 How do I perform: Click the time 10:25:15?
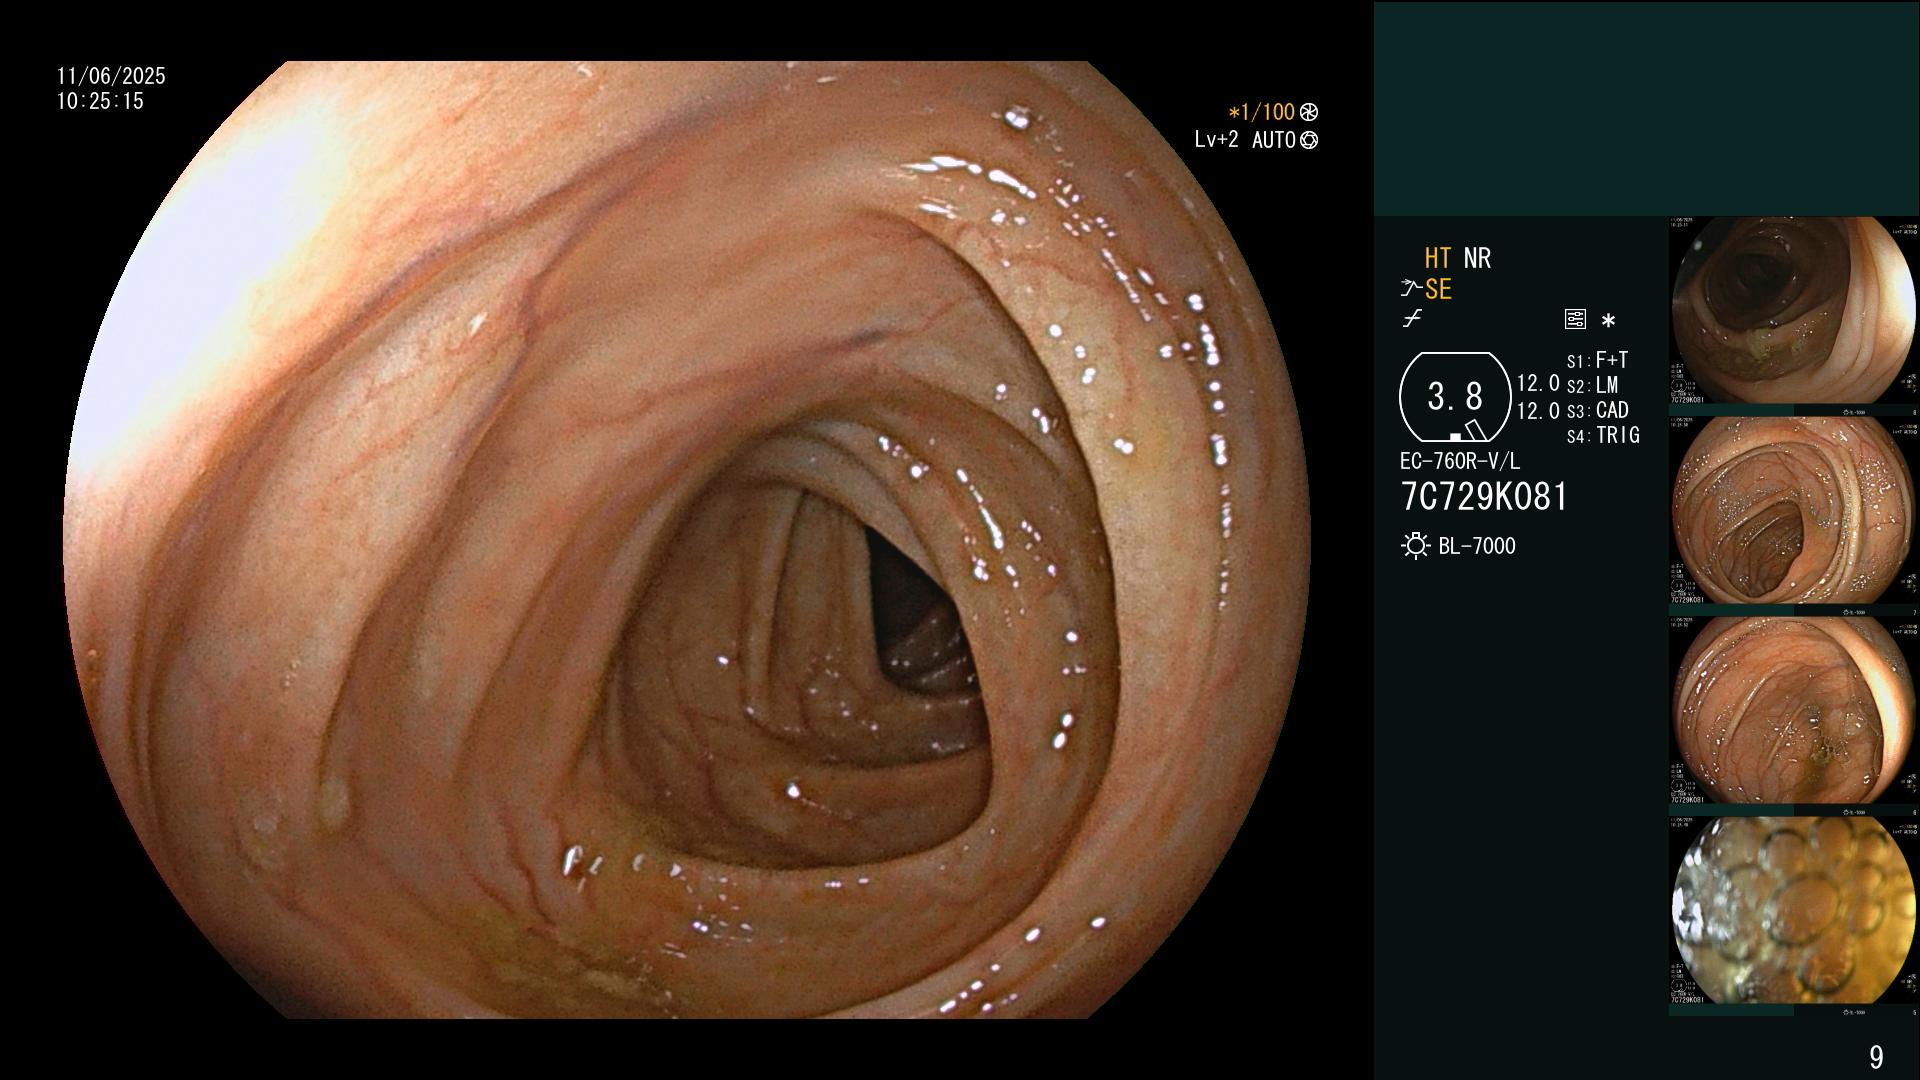coord(100,101)
